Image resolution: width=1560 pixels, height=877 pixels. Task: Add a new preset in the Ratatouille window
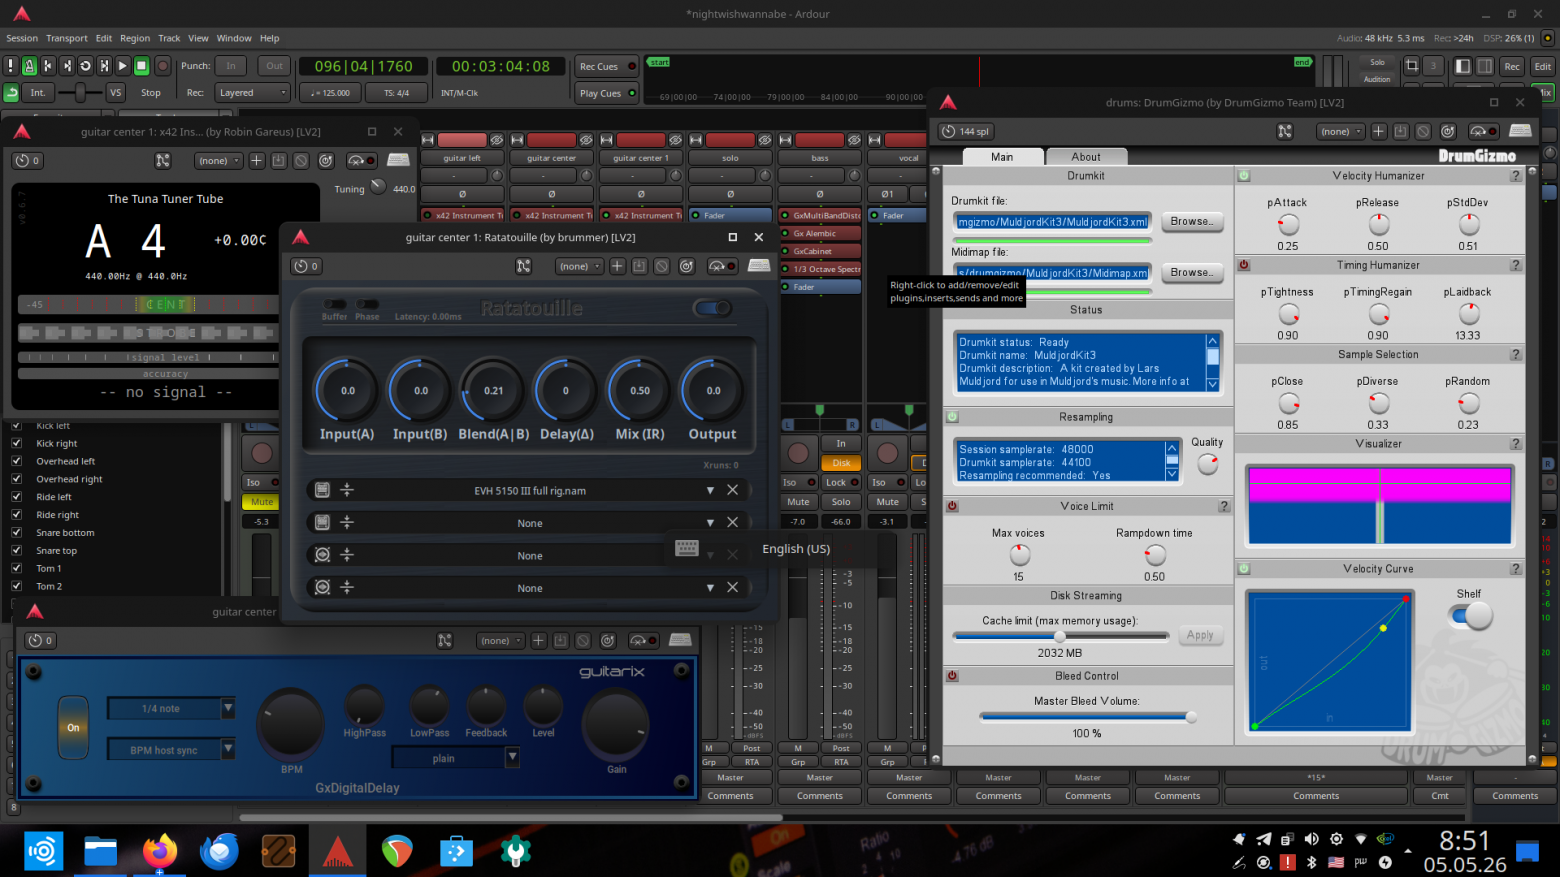(x=617, y=266)
